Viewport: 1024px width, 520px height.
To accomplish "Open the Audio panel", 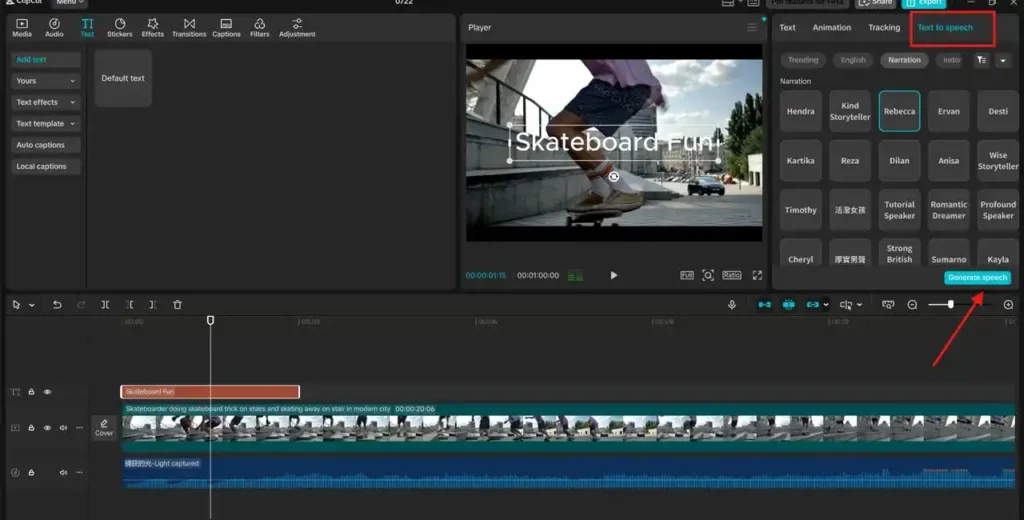I will 54,27.
